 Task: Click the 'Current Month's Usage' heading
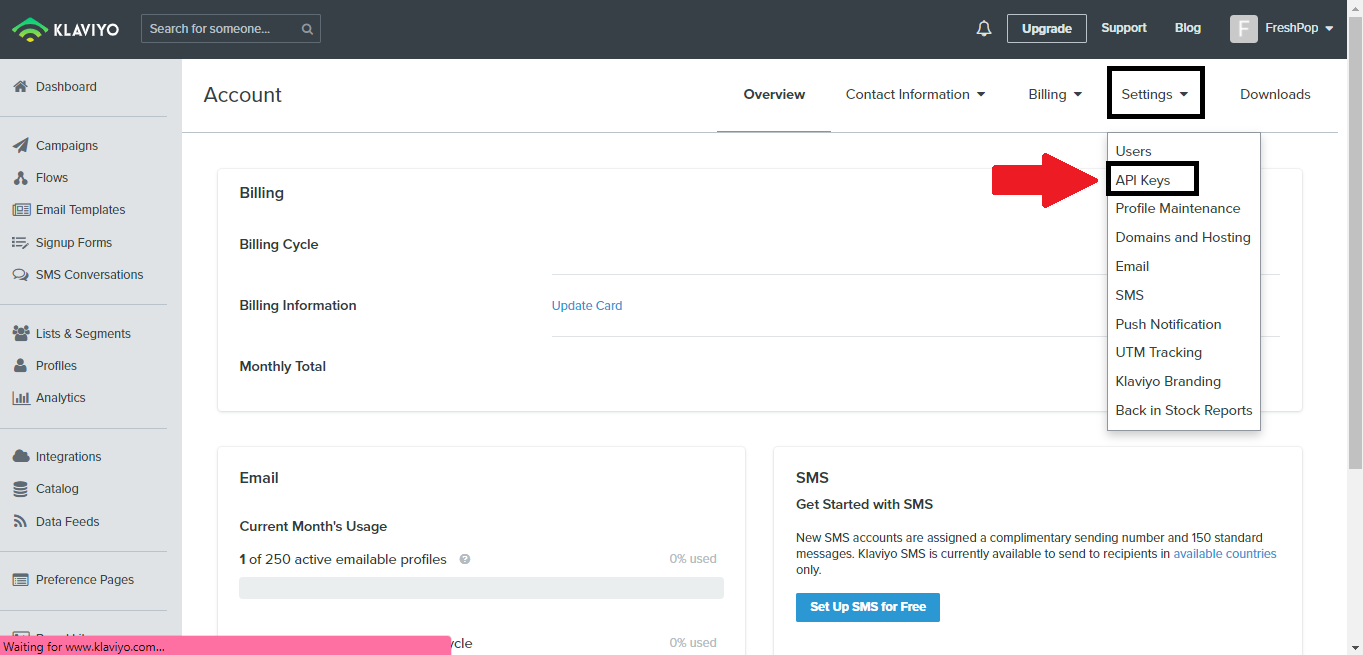313,527
